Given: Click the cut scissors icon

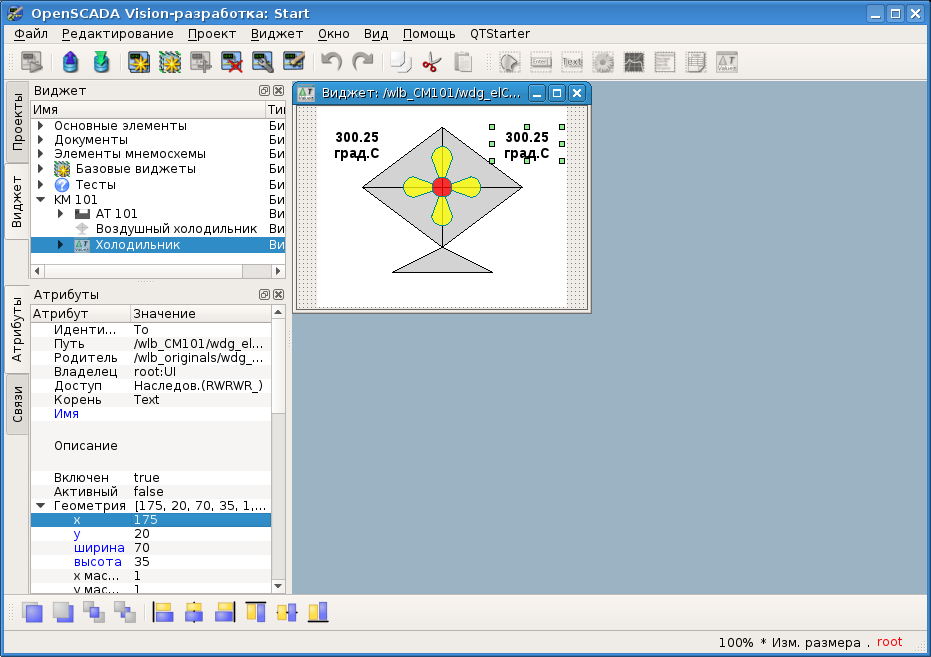Looking at the screenshot, I should pos(431,62).
